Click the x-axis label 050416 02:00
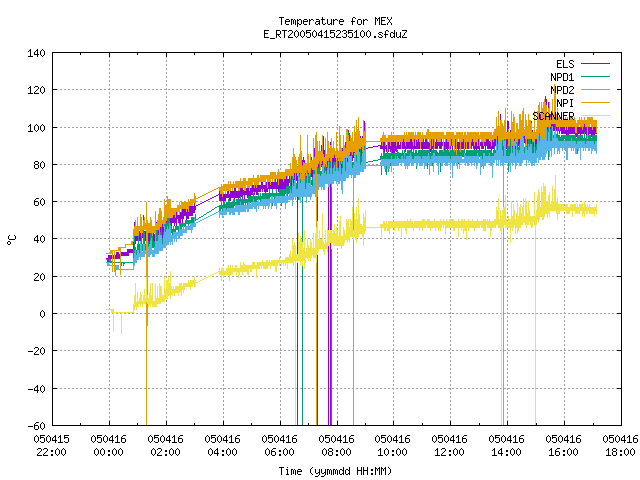The height and width of the screenshot is (480, 640). (x=165, y=446)
